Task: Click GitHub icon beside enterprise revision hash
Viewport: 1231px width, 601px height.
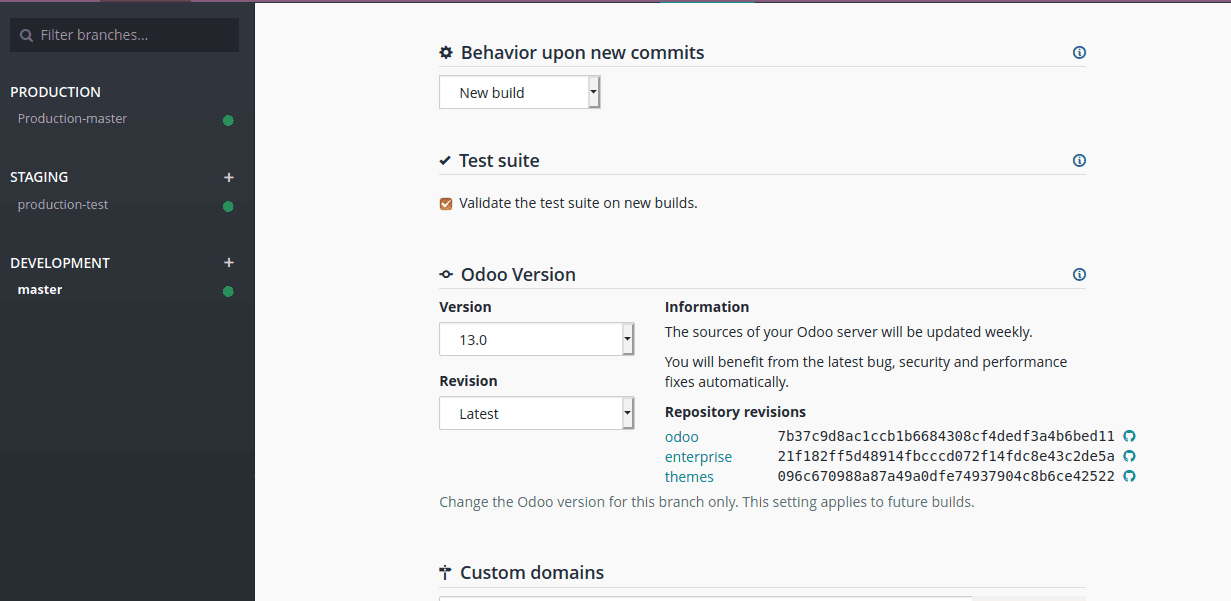Action: 1129,456
